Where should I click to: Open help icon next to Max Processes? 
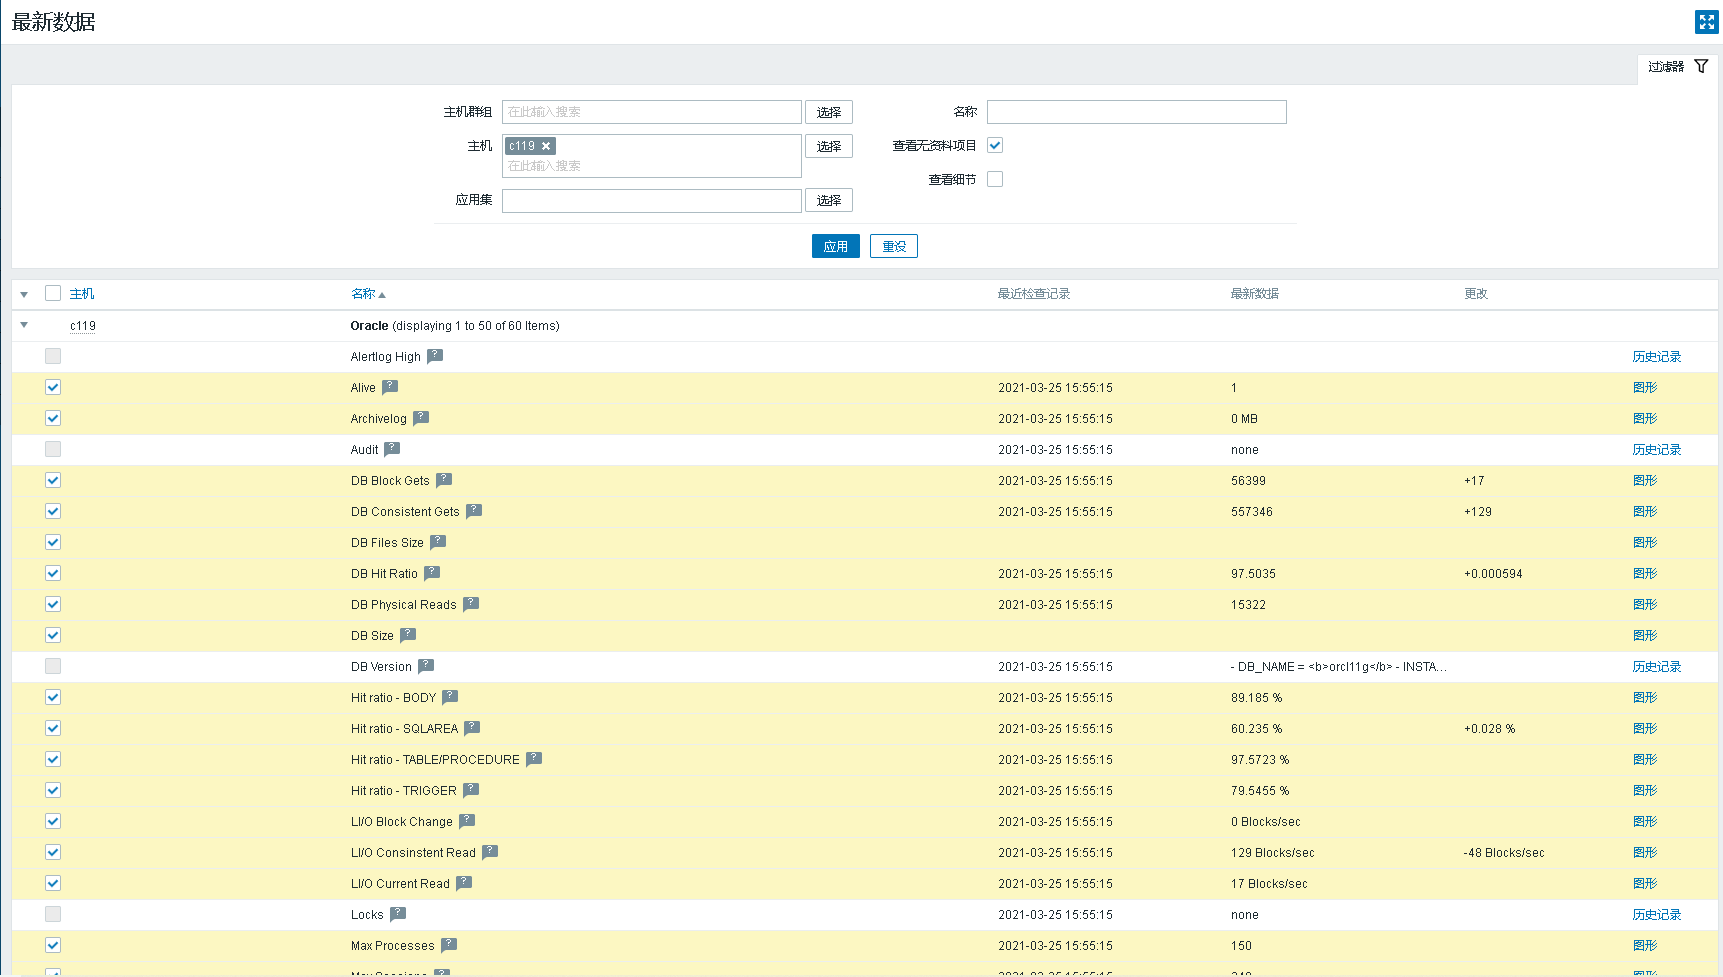(x=449, y=945)
